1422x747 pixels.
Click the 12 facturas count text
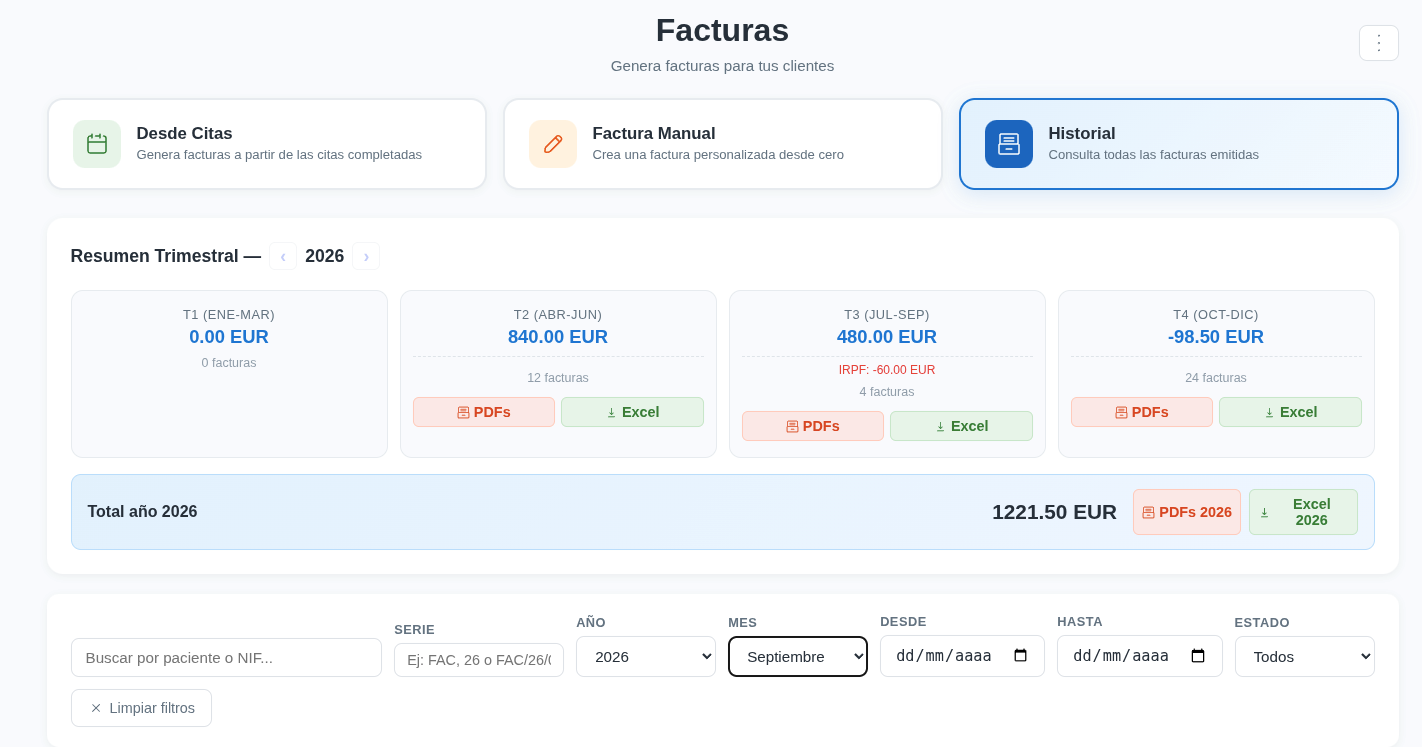[x=558, y=378]
